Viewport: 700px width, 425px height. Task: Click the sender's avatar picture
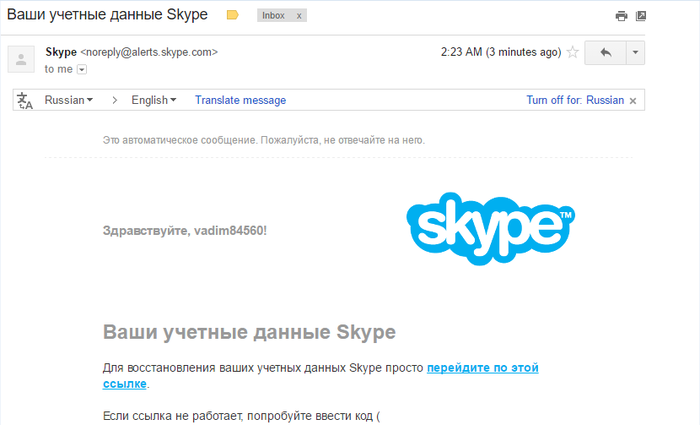click(22, 59)
